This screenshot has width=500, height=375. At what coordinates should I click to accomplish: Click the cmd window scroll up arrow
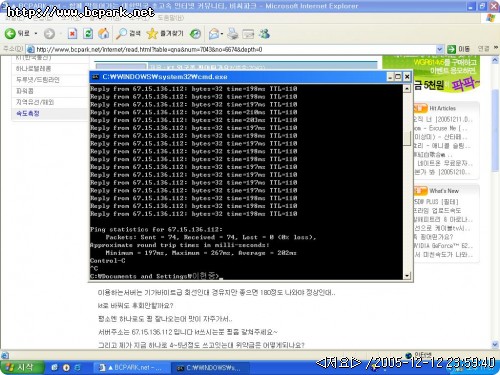click(x=407, y=89)
